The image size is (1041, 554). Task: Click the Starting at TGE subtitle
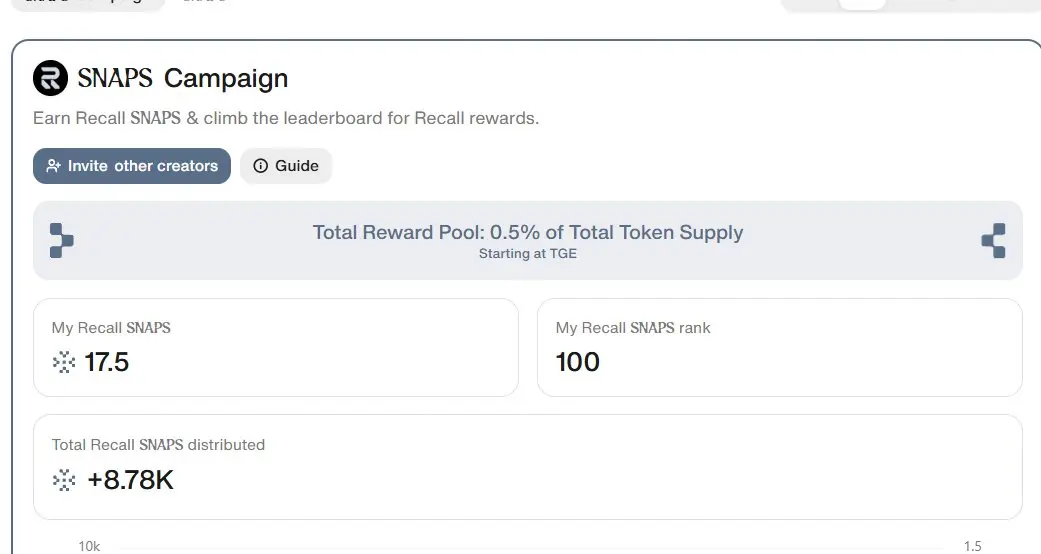(x=528, y=254)
